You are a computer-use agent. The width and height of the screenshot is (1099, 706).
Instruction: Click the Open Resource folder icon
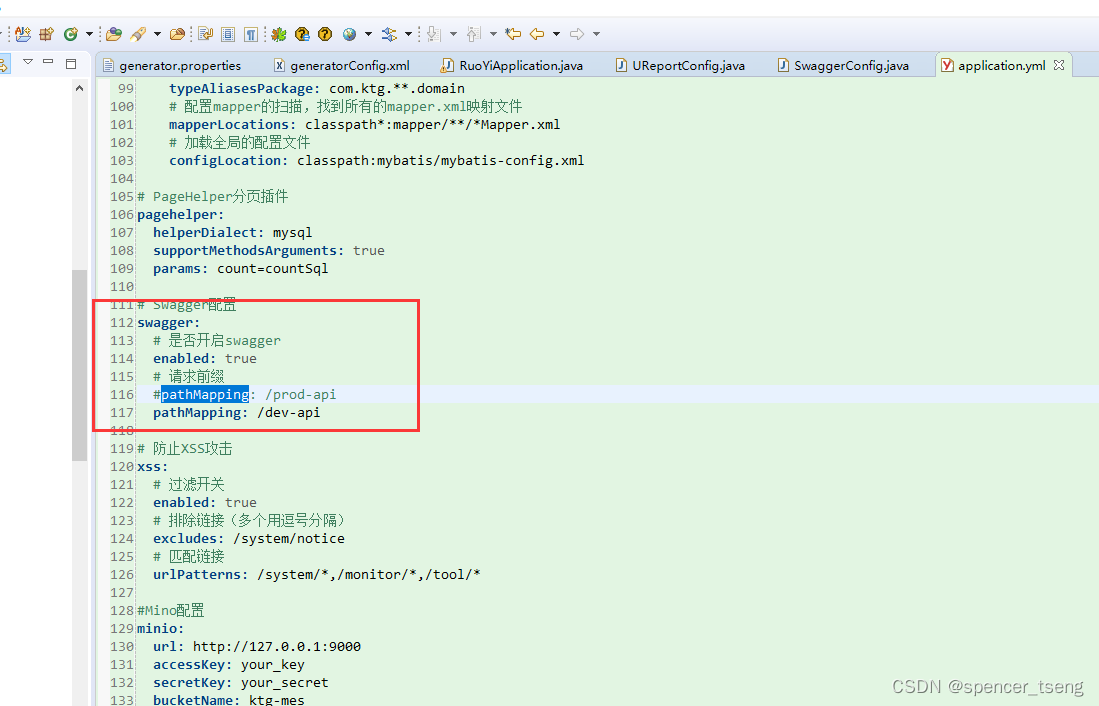click(175, 33)
